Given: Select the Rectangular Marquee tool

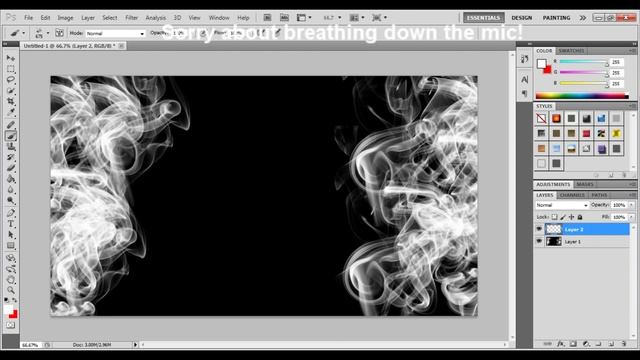Looking at the screenshot, I should click(11, 69).
